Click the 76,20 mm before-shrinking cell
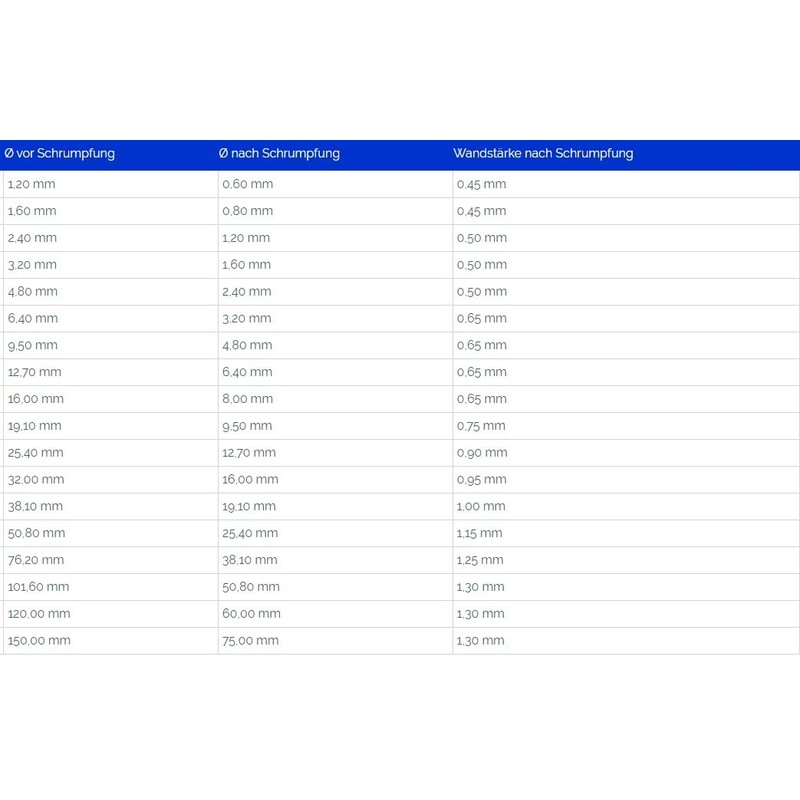 point(35,560)
